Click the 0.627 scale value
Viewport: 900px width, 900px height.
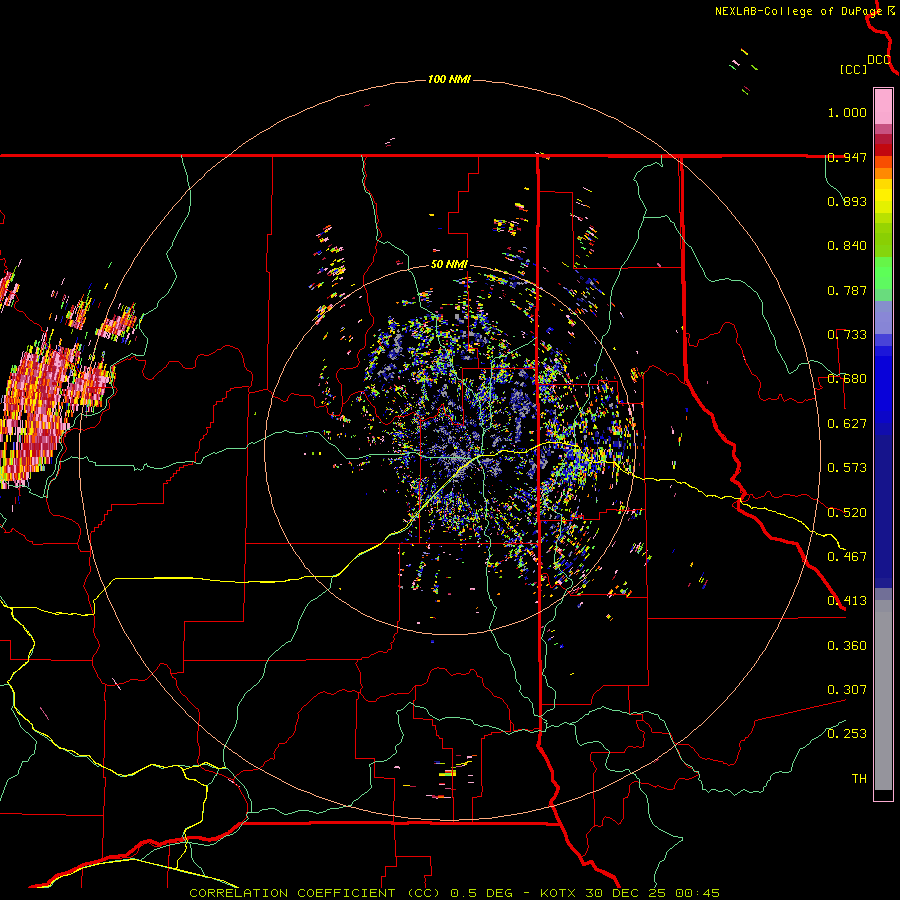(847, 424)
